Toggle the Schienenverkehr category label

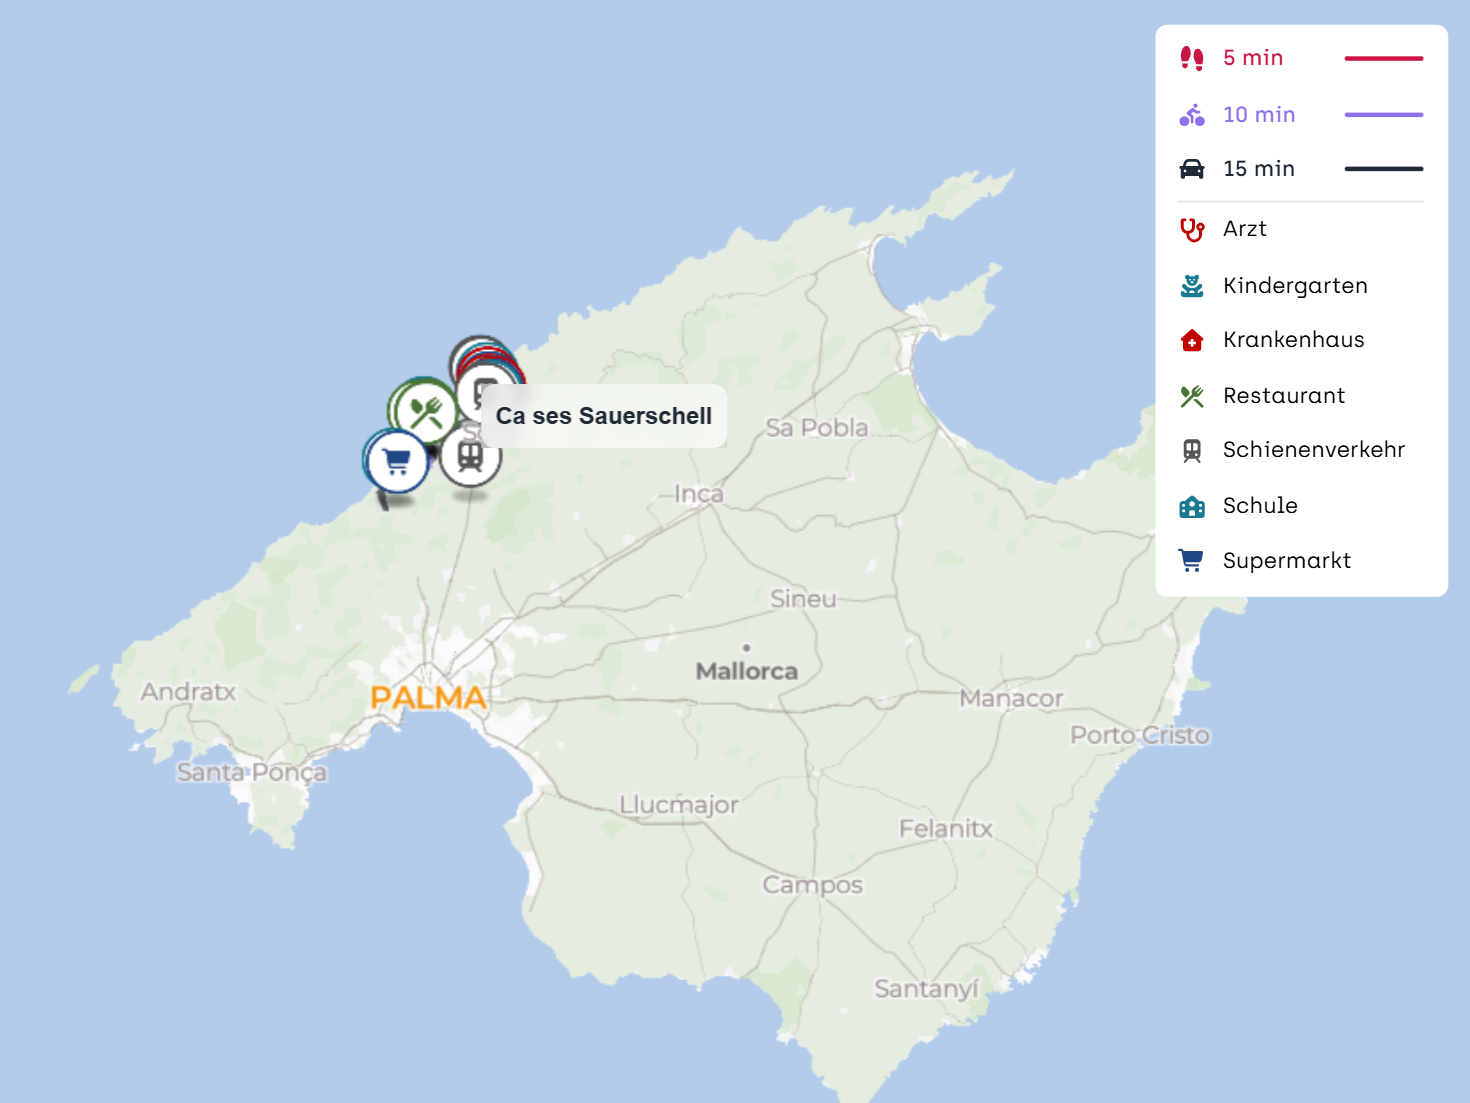1313,450
